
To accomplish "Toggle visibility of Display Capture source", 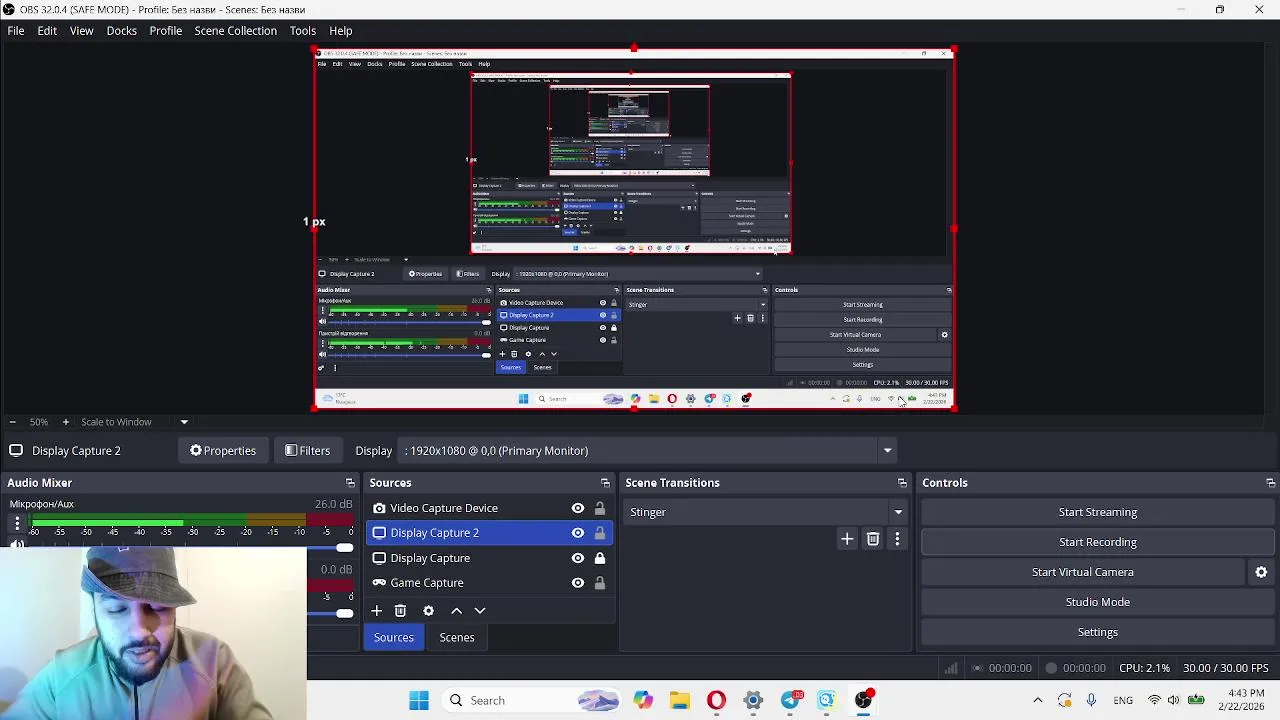I will (x=578, y=558).
